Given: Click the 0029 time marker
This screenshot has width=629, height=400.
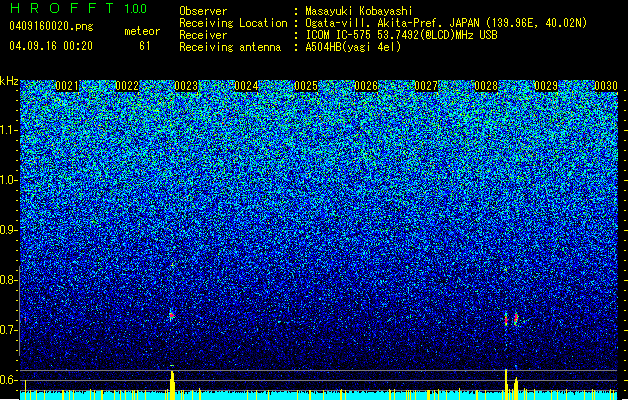Looking at the screenshot, I should point(546,86).
